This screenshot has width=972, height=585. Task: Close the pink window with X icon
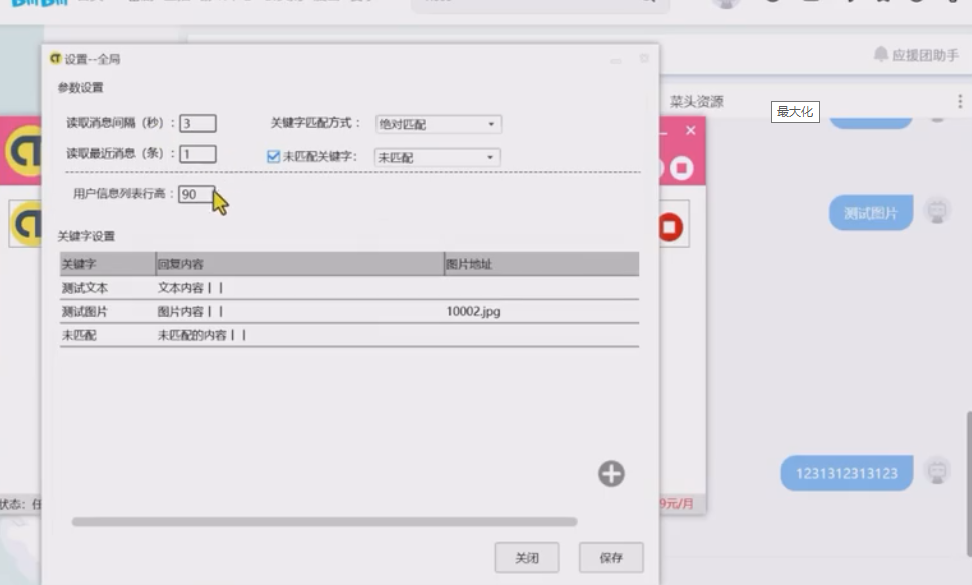pyautogui.click(x=690, y=131)
